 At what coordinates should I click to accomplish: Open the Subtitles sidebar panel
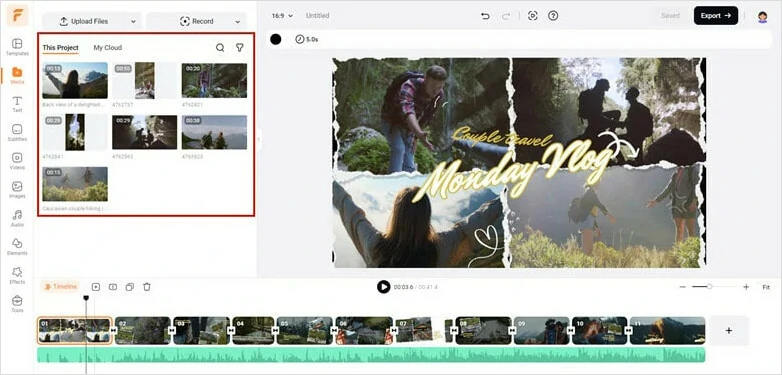17,133
